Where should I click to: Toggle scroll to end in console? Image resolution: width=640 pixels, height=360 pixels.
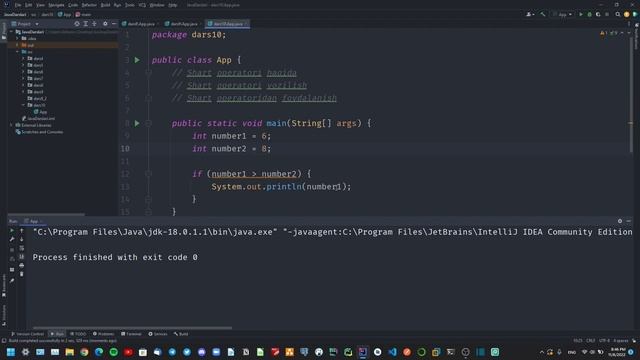pyautogui.click(x=22, y=257)
